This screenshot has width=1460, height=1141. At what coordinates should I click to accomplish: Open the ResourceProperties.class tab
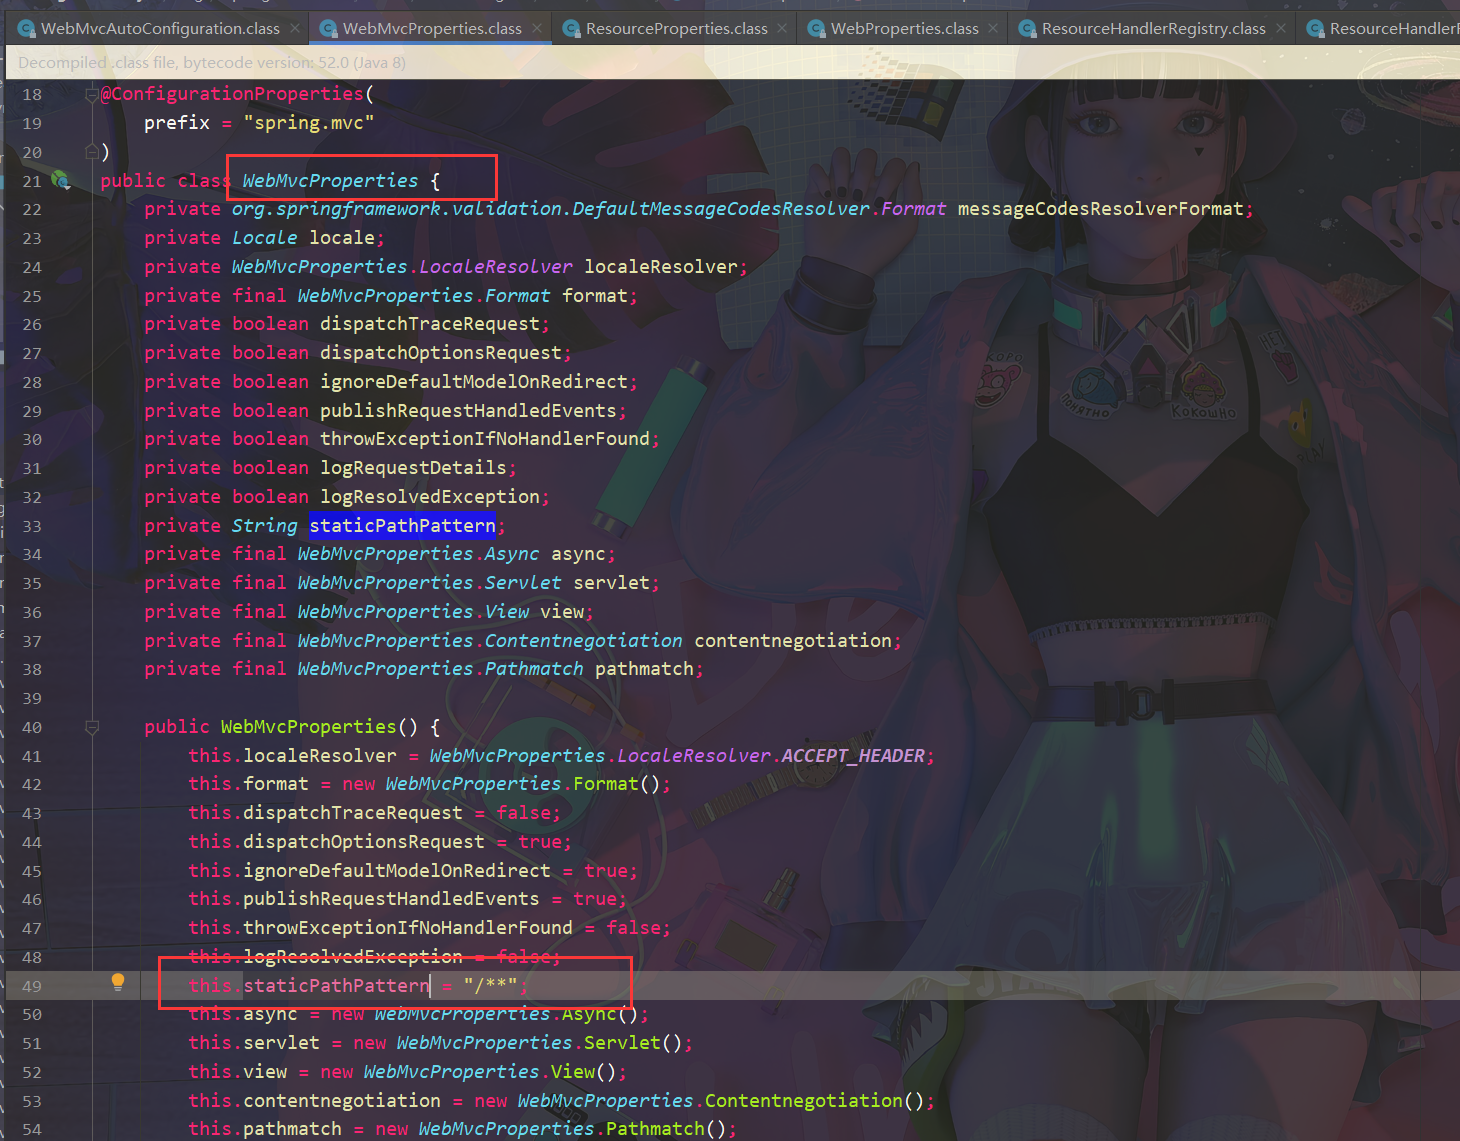tap(676, 29)
